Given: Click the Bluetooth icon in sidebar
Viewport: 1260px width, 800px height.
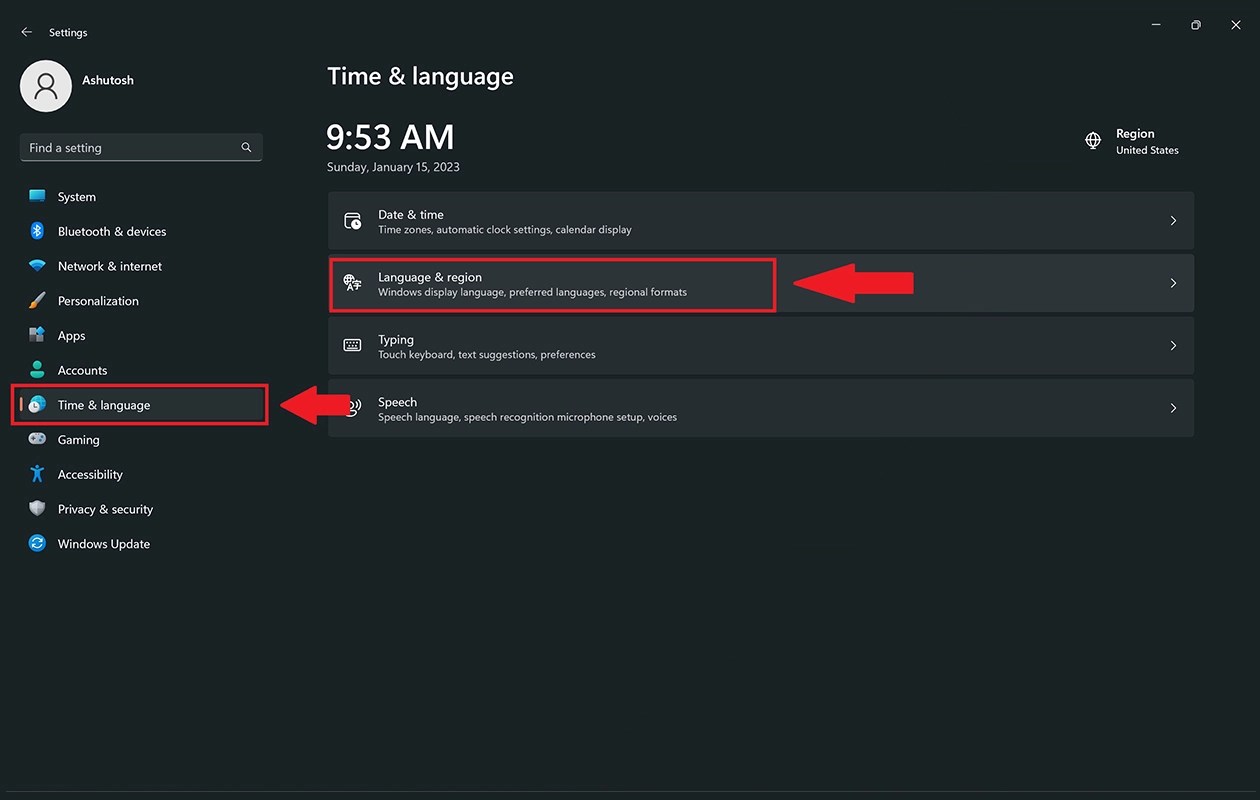Looking at the screenshot, I should [37, 231].
